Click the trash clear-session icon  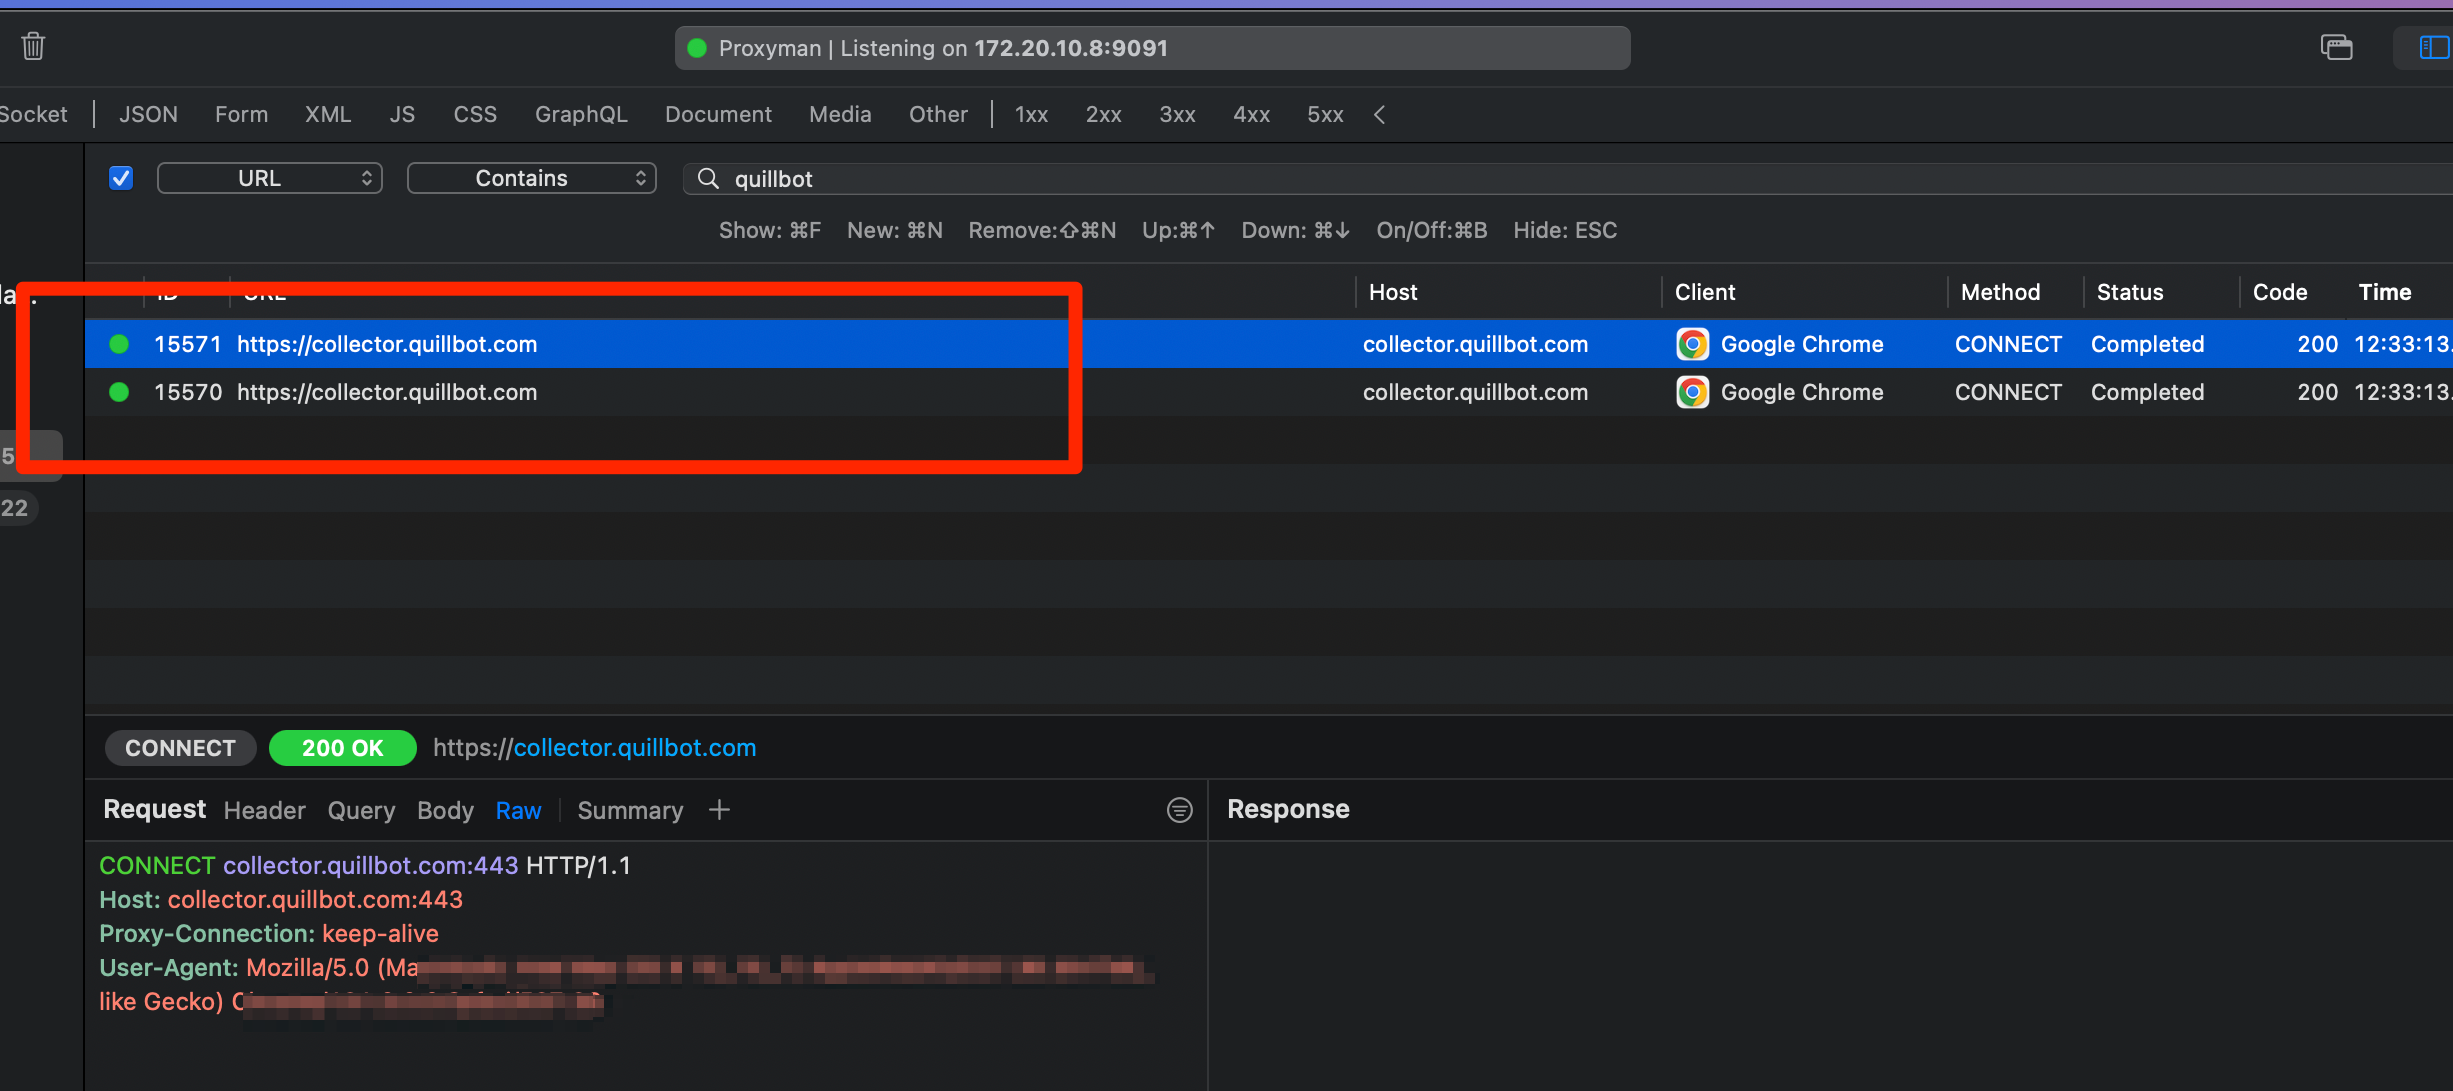33,46
